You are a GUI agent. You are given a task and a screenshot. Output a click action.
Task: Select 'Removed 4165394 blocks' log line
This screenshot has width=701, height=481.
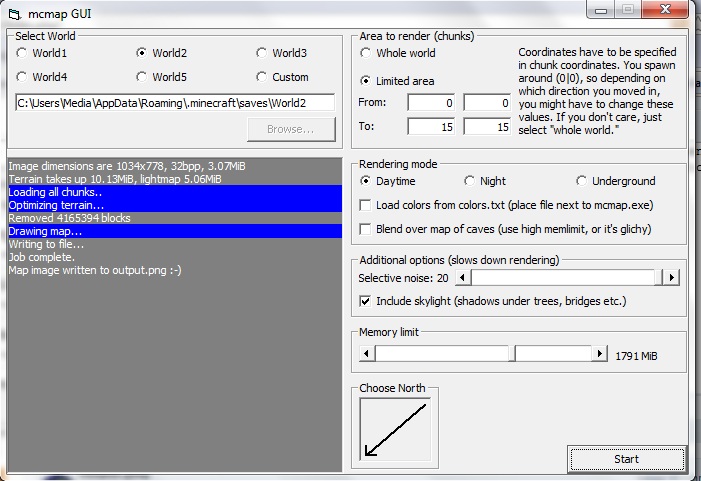pos(175,218)
